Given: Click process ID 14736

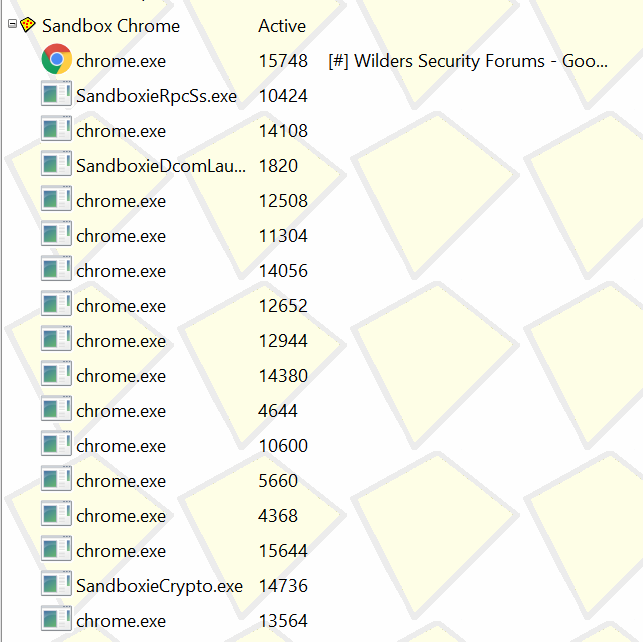Looking at the screenshot, I should coord(283,586).
